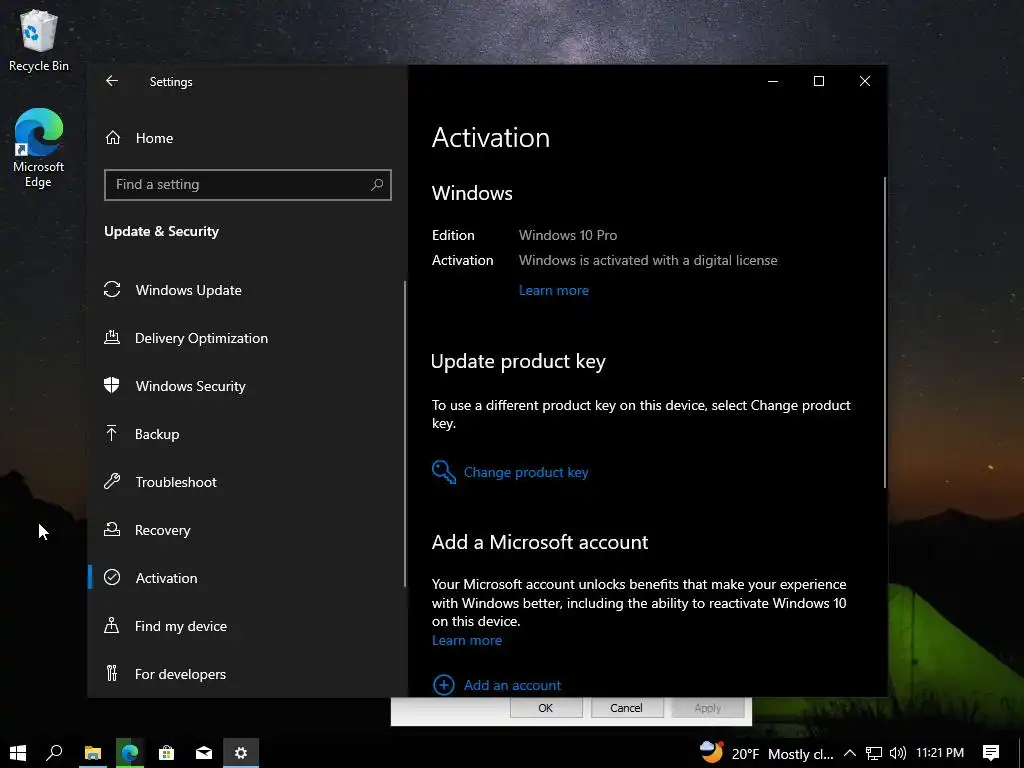Click the Delivery Optimization icon
This screenshot has height=768, width=1024.
[x=112, y=338]
